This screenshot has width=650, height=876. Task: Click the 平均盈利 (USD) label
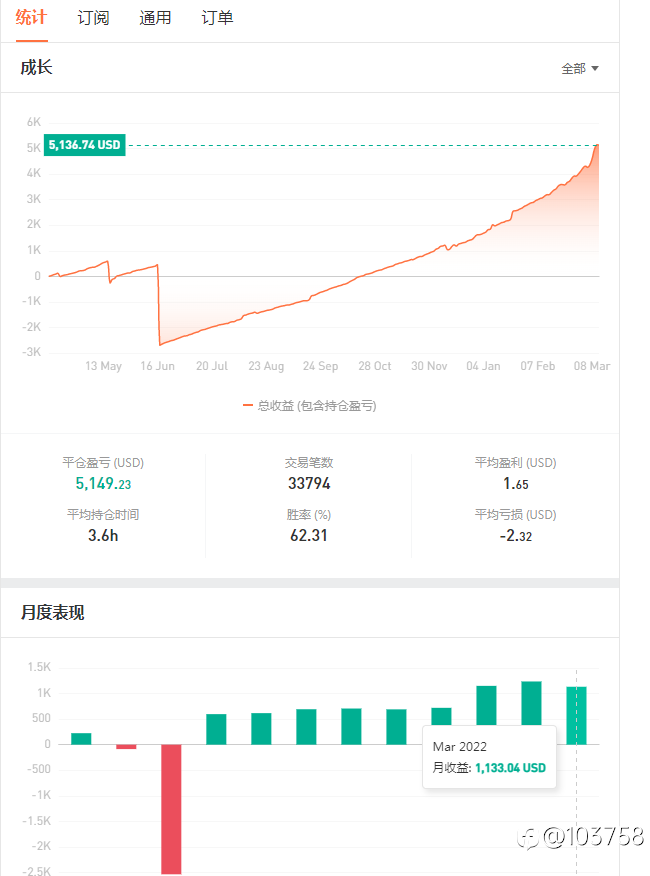coord(515,463)
